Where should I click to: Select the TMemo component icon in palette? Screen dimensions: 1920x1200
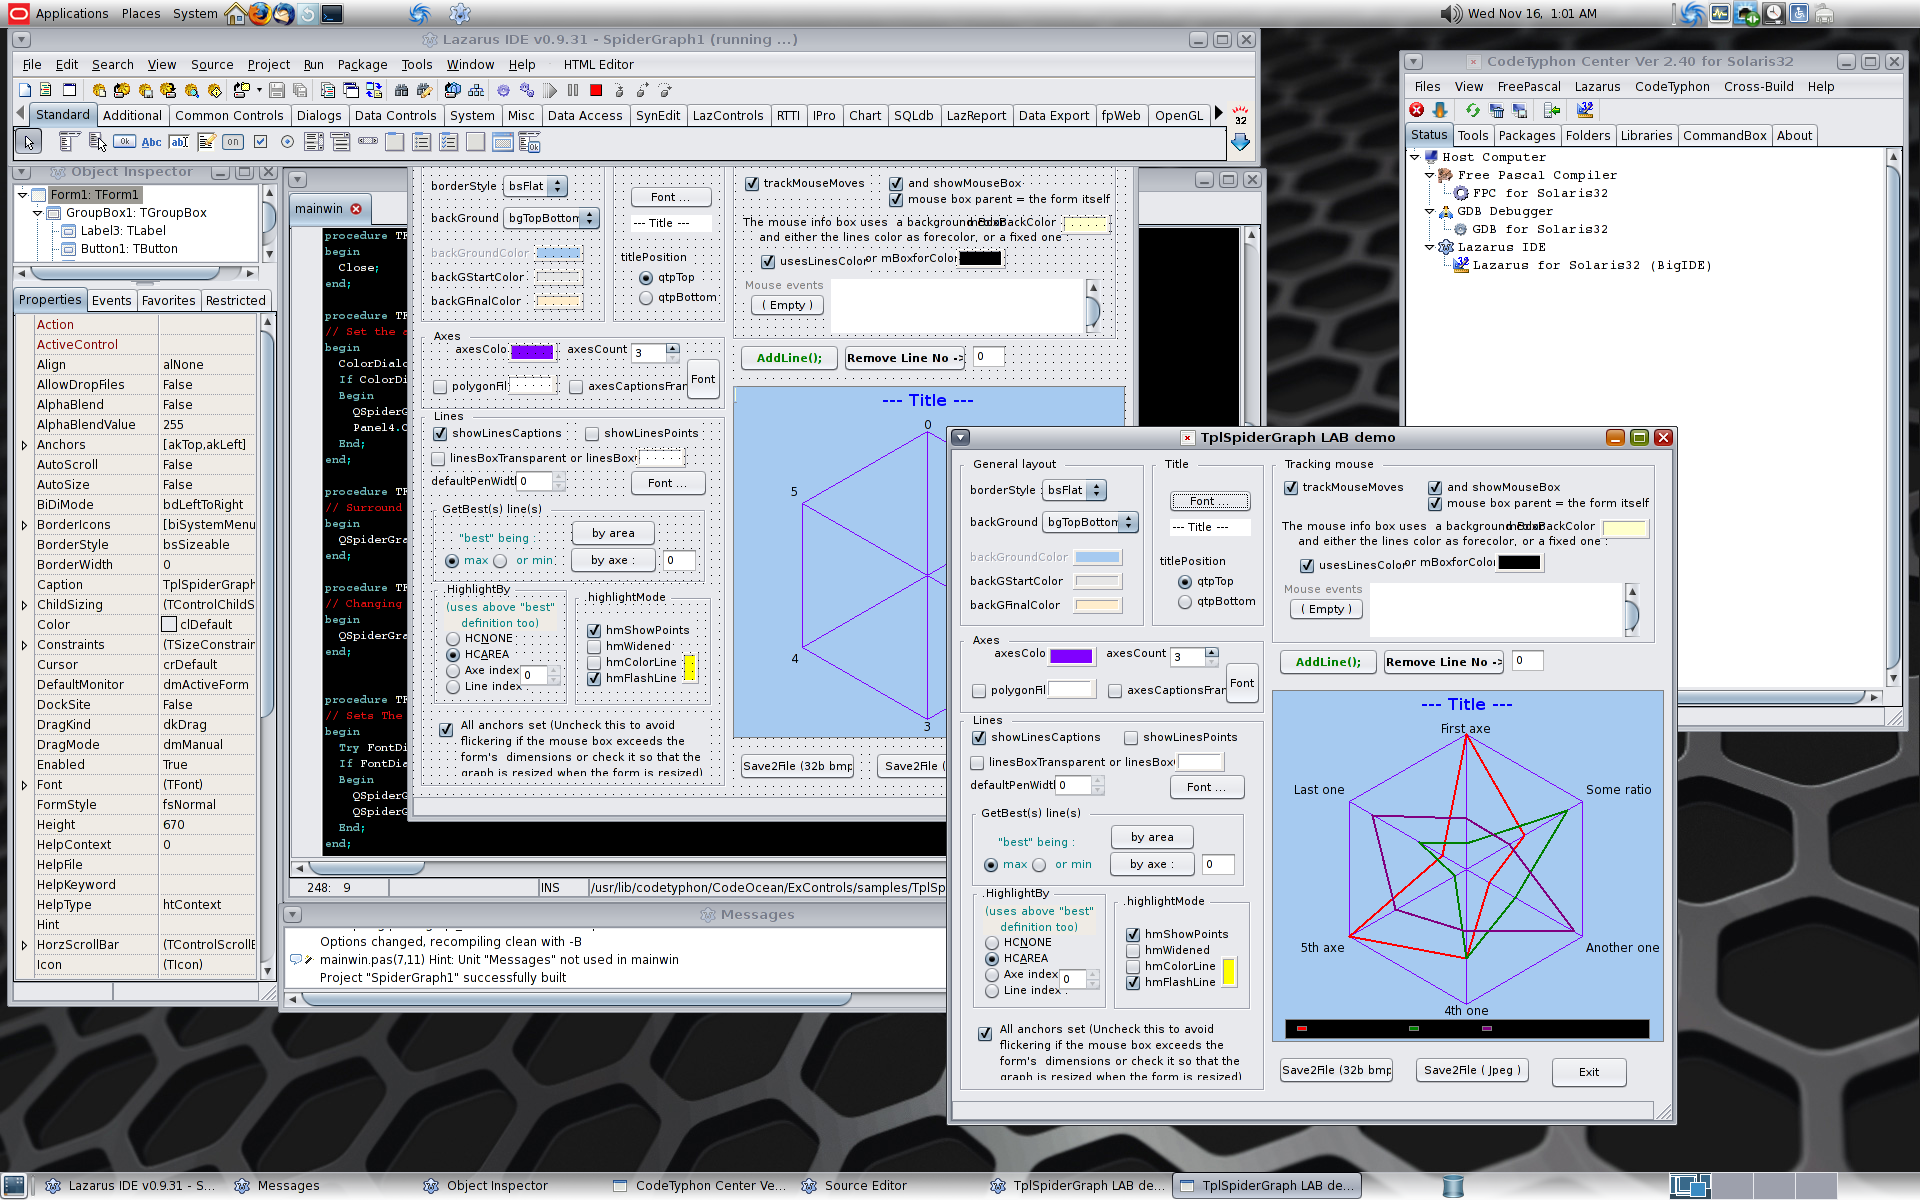[207, 142]
